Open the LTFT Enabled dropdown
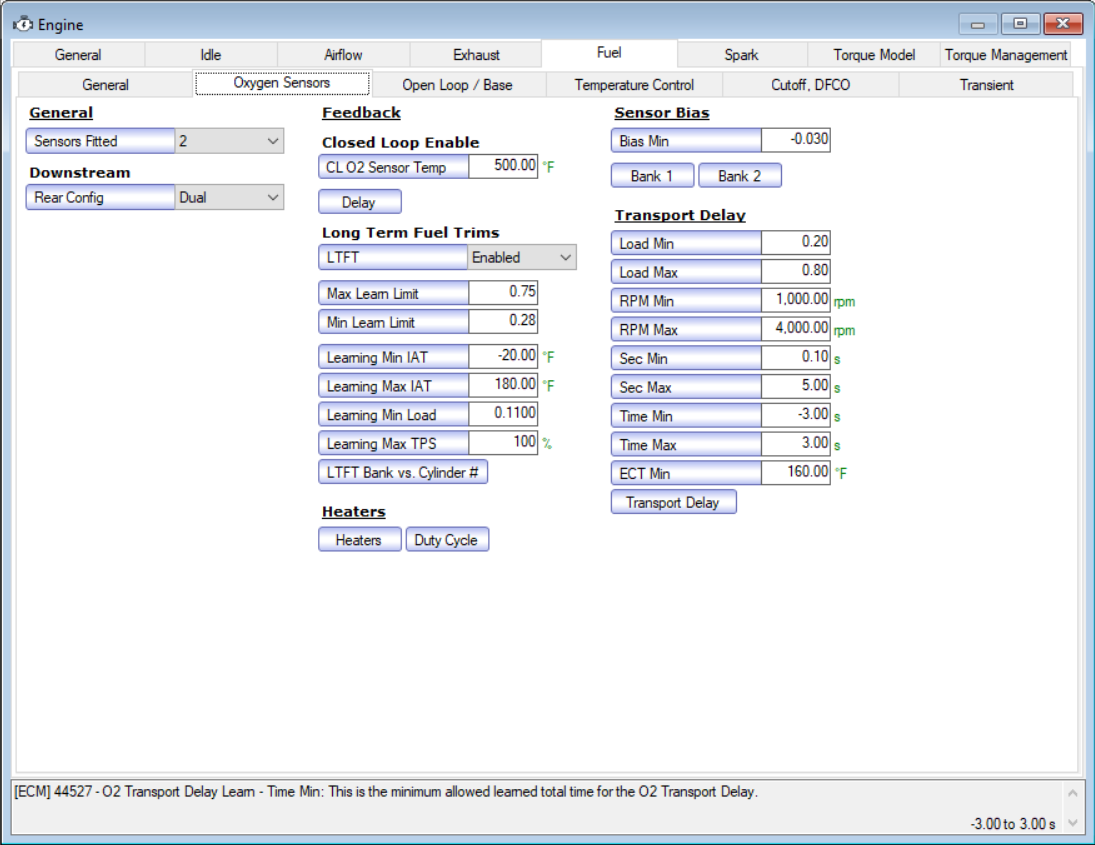 pos(522,258)
